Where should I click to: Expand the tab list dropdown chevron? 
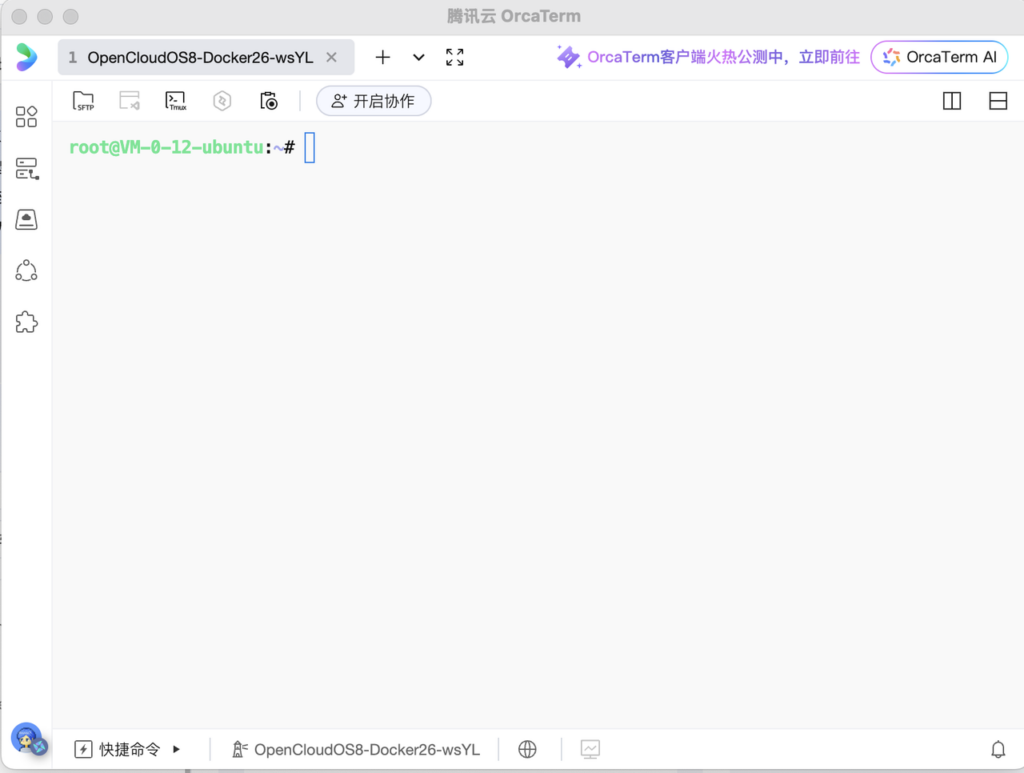point(419,57)
